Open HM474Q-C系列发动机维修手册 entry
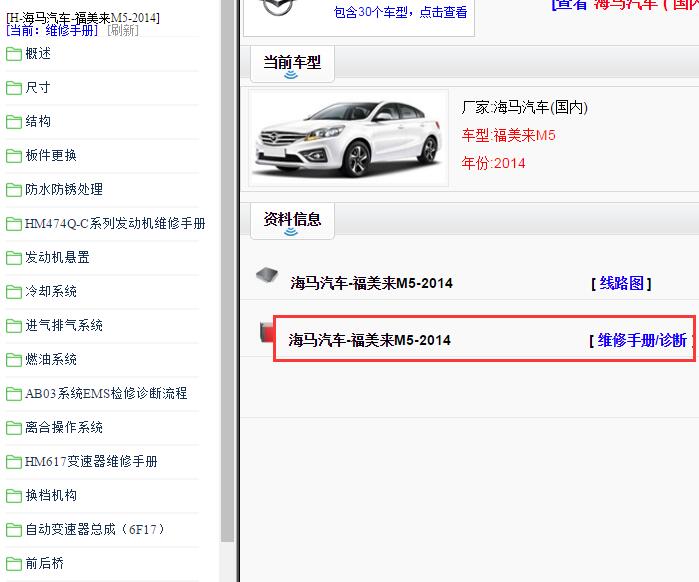Image resolution: width=699 pixels, height=582 pixels. [115, 223]
